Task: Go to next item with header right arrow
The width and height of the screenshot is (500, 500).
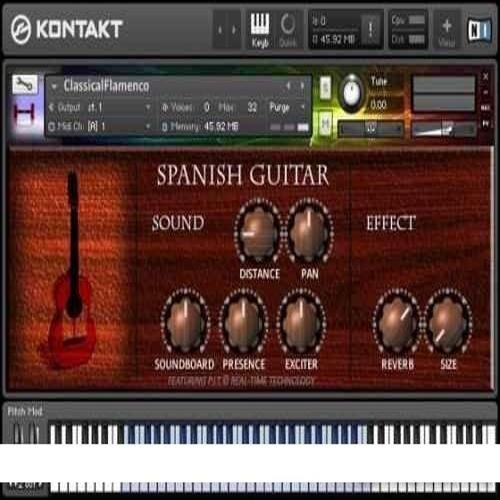Action: pyautogui.click(x=234, y=30)
